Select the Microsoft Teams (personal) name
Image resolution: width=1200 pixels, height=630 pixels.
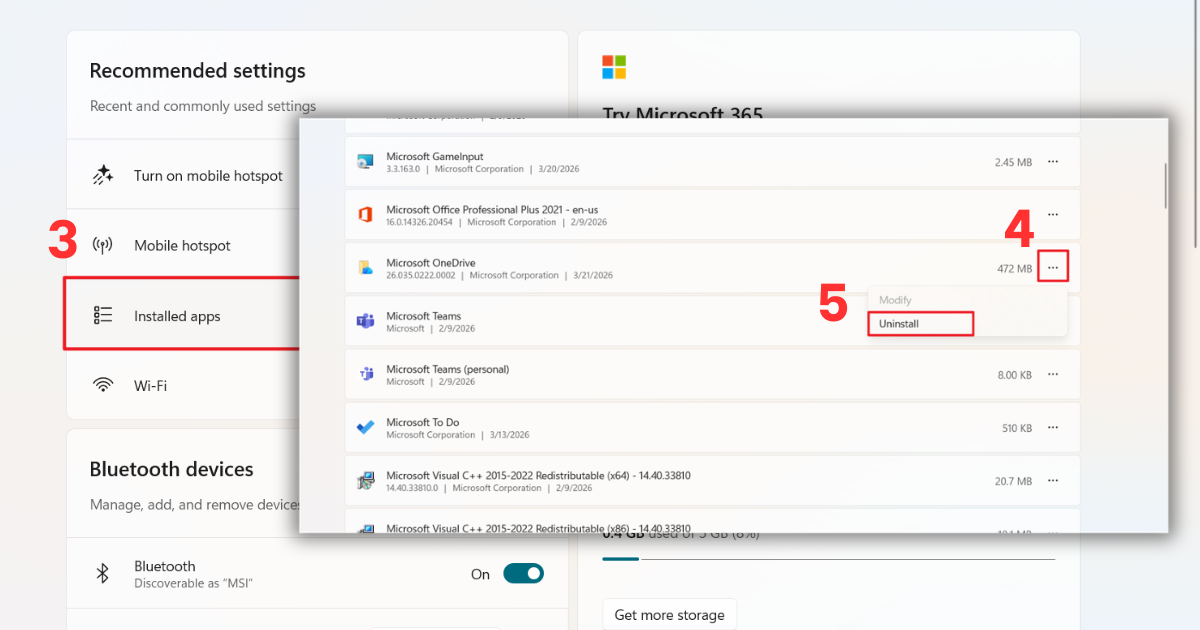point(448,369)
